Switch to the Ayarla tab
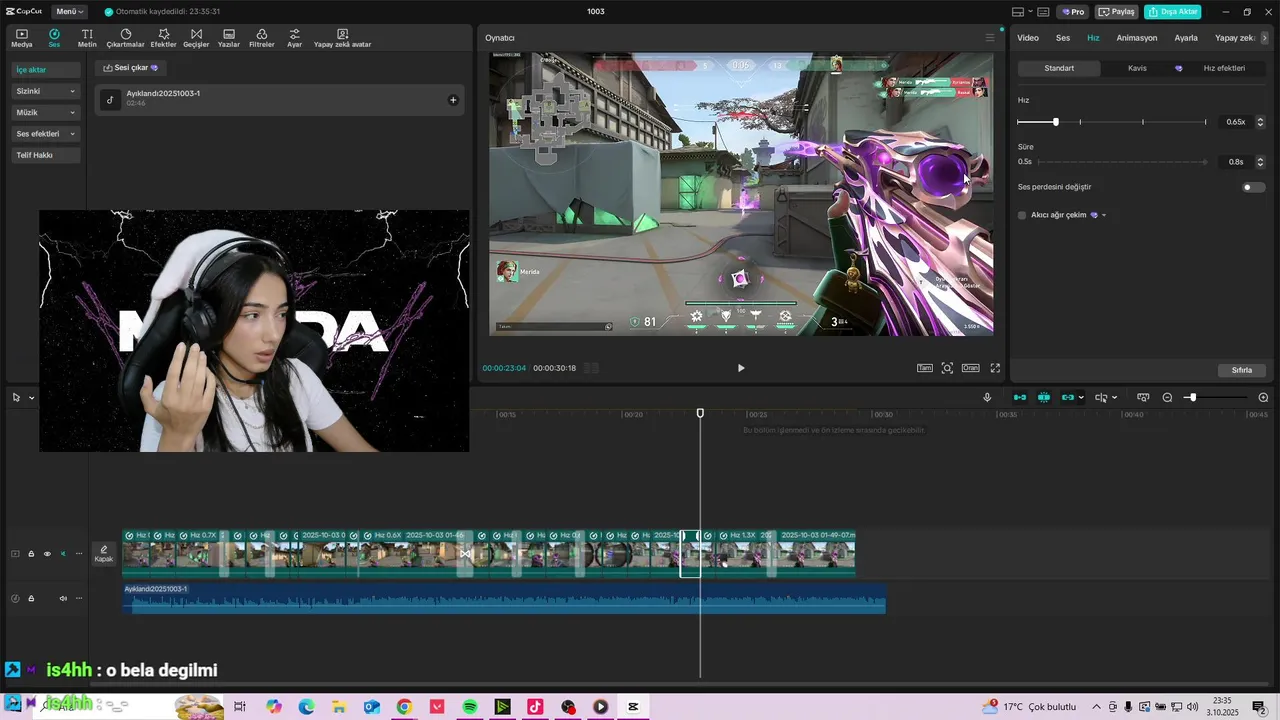The height and width of the screenshot is (720, 1280). pyautogui.click(x=1186, y=38)
